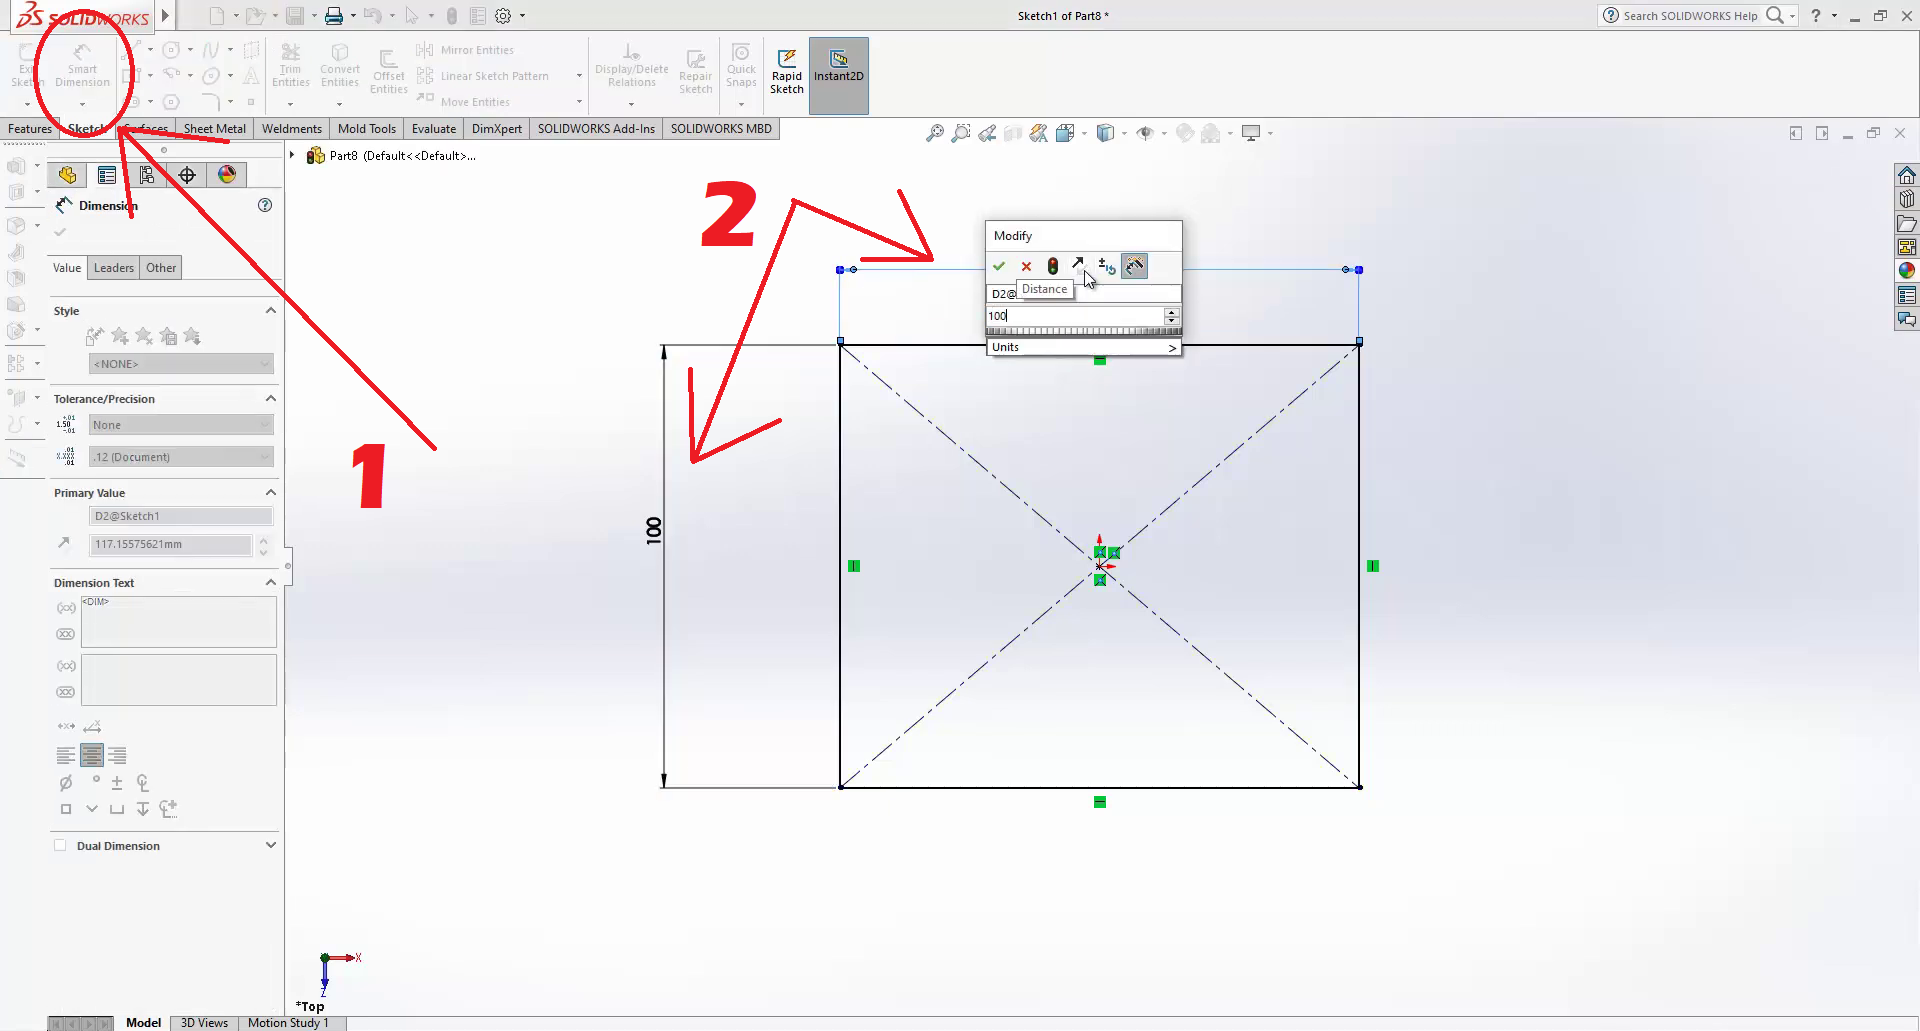Viewport: 1920px width, 1031px height.
Task: Switch to the Evaluate tab
Action: click(433, 129)
